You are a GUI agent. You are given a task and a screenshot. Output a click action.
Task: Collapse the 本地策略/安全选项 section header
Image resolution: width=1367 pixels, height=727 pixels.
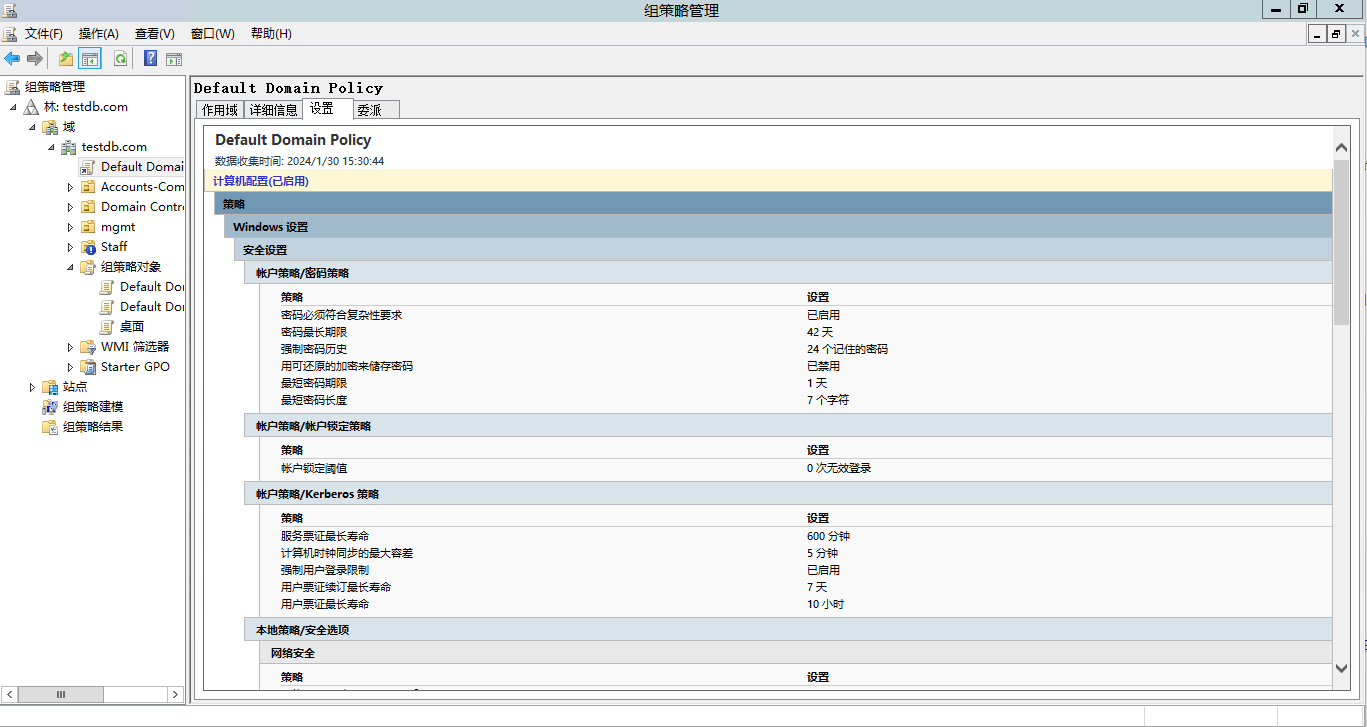click(x=788, y=630)
